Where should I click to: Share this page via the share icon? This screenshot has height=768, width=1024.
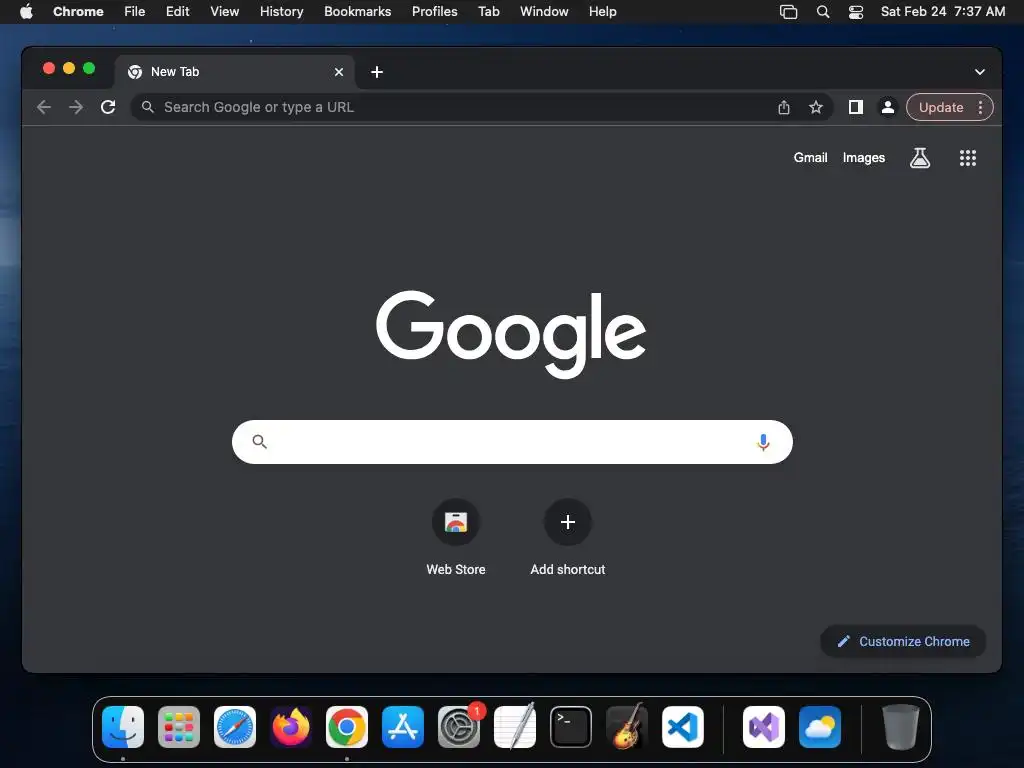click(x=784, y=107)
